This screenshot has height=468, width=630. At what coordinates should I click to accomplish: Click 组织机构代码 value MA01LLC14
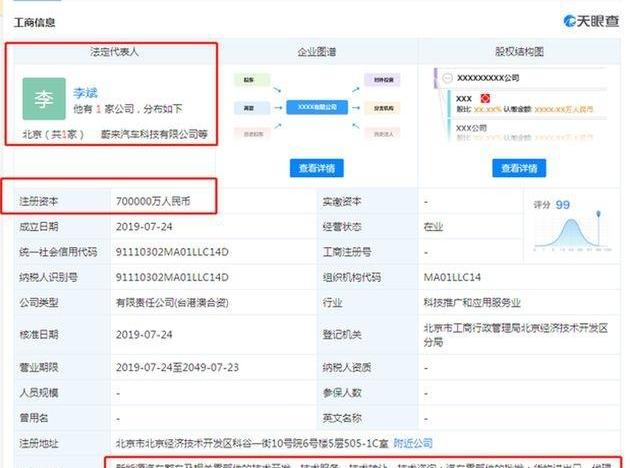coord(452,278)
